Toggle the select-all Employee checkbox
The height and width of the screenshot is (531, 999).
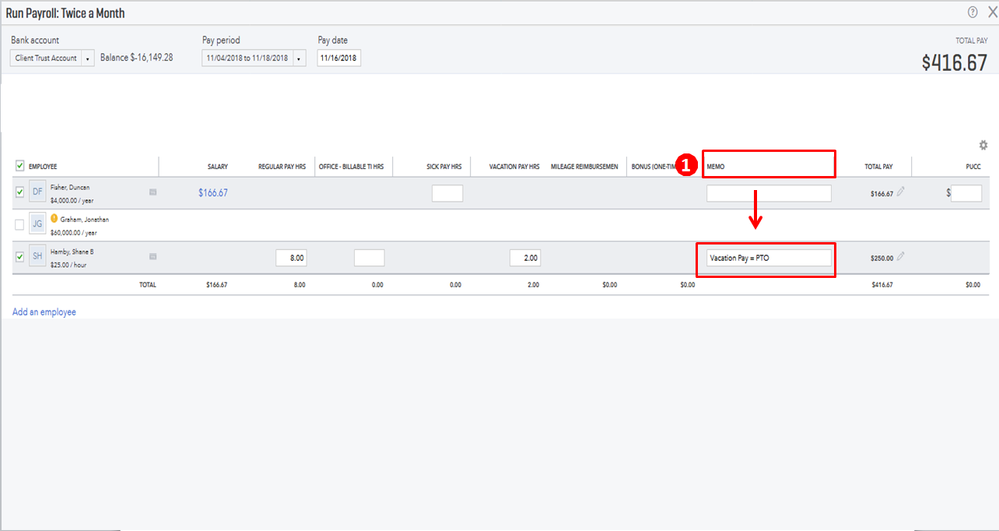20,166
